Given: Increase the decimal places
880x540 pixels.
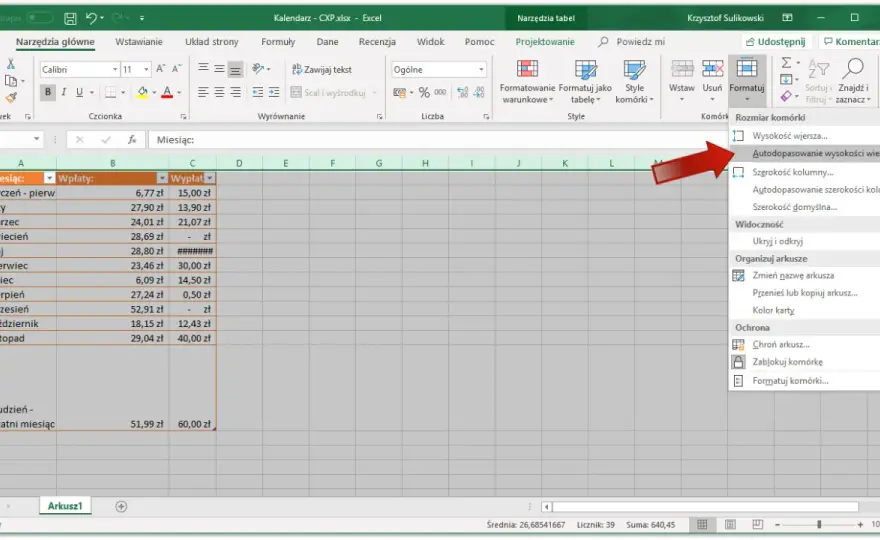Looking at the screenshot, I should click(x=462, y=93).
